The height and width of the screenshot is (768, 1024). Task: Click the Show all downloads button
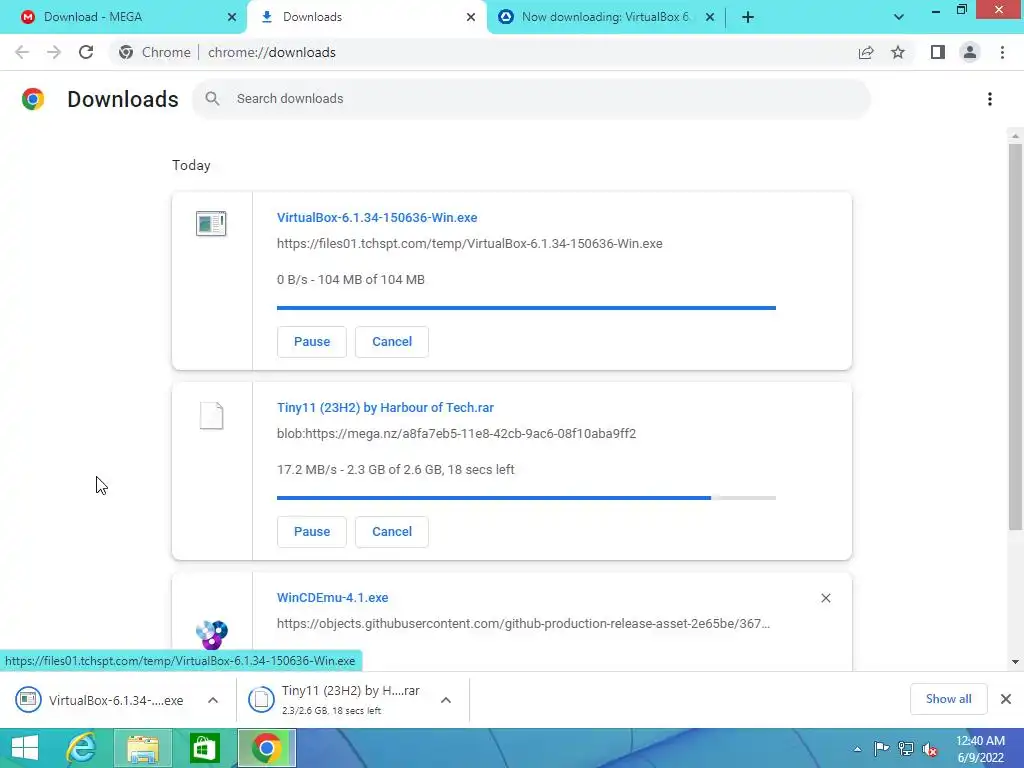948,699
